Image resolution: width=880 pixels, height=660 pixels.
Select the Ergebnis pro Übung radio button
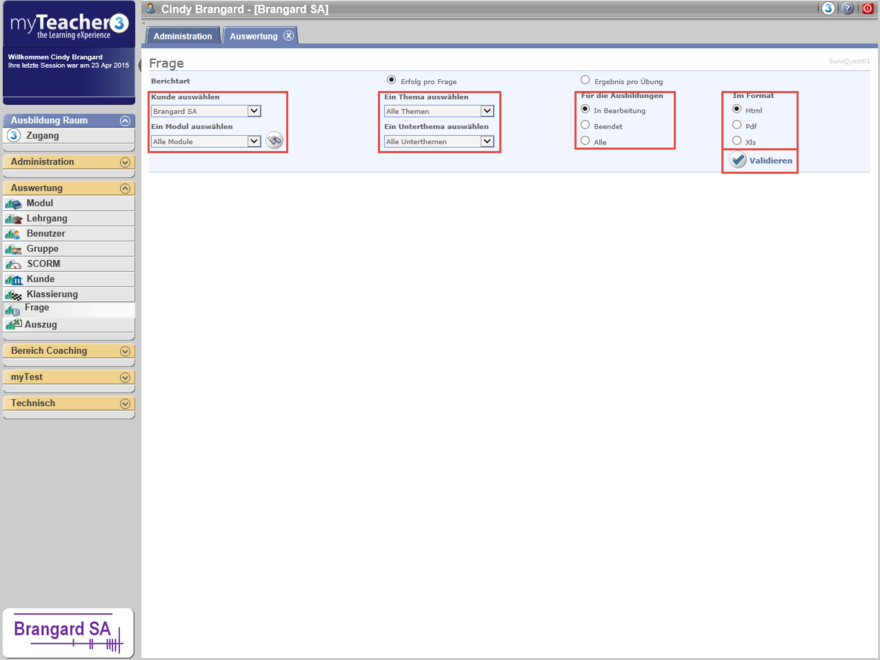coord(585,80)
